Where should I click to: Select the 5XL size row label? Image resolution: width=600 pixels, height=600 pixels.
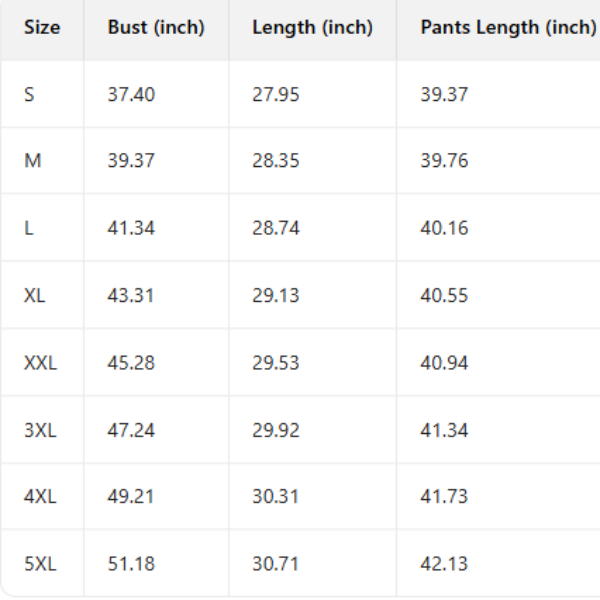41,564
